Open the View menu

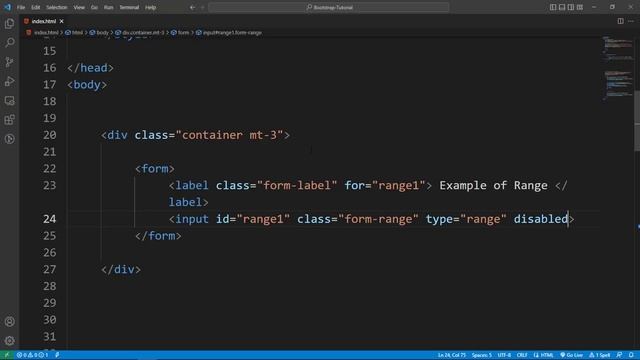79,7
